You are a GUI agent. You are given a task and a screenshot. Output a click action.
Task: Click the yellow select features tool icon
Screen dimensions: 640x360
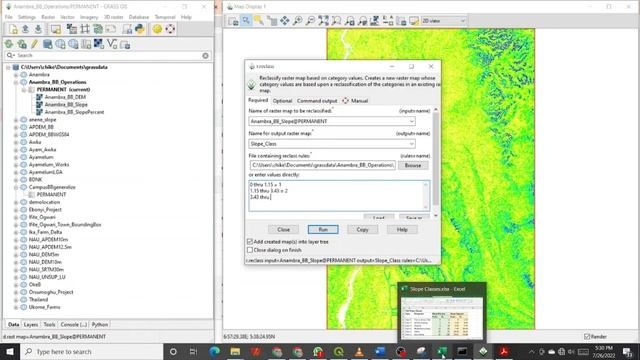pos(258,20)
